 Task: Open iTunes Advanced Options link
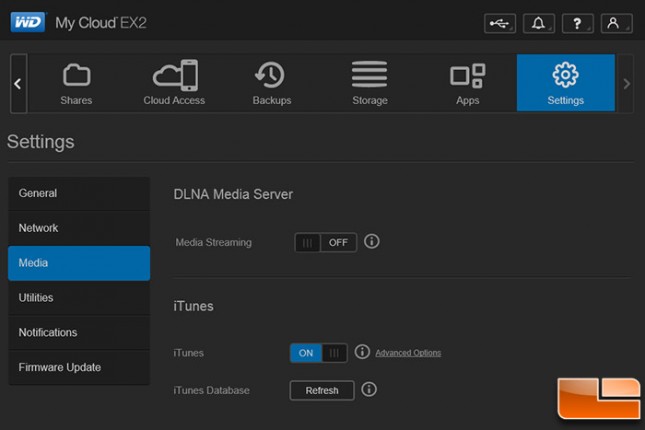tap(408, 353)
